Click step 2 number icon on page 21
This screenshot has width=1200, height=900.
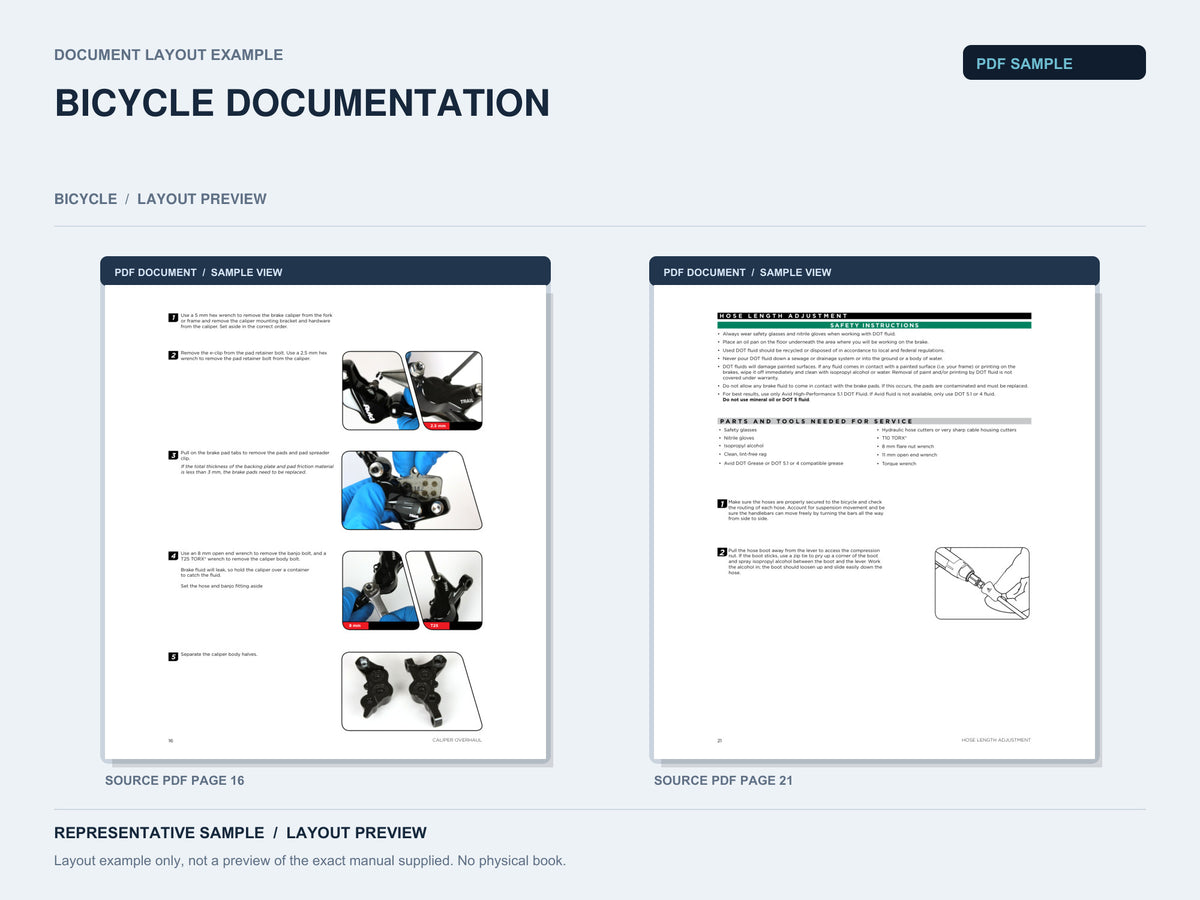(722, 552)
